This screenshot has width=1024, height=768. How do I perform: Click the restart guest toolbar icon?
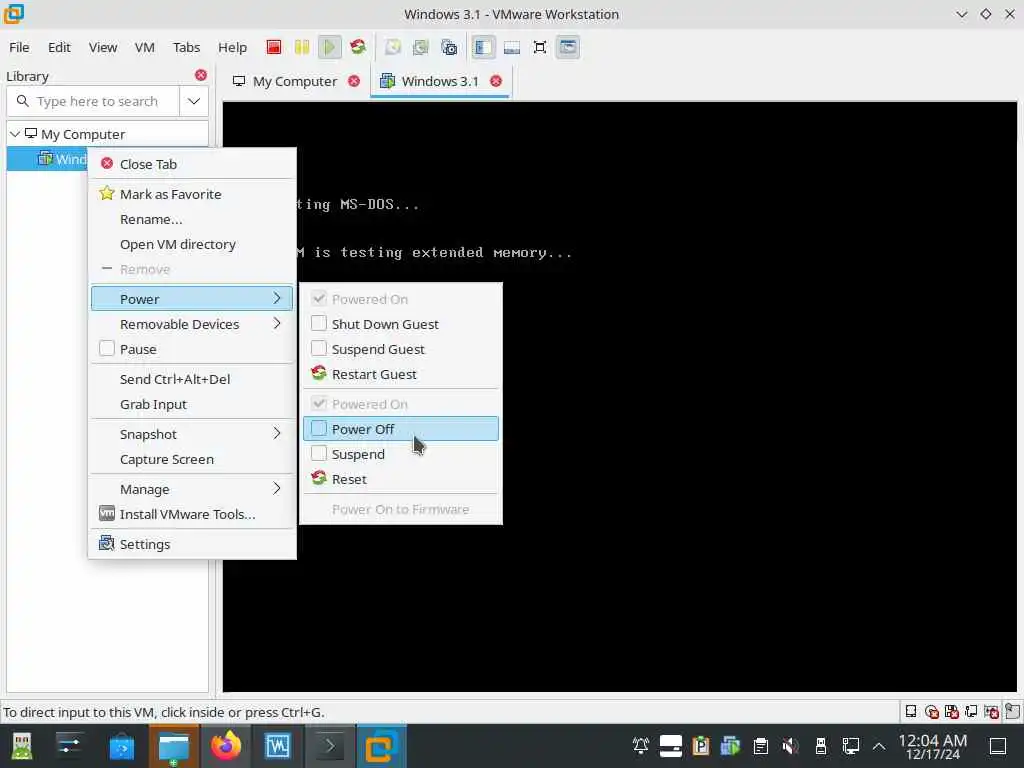[x=358, y=47]
